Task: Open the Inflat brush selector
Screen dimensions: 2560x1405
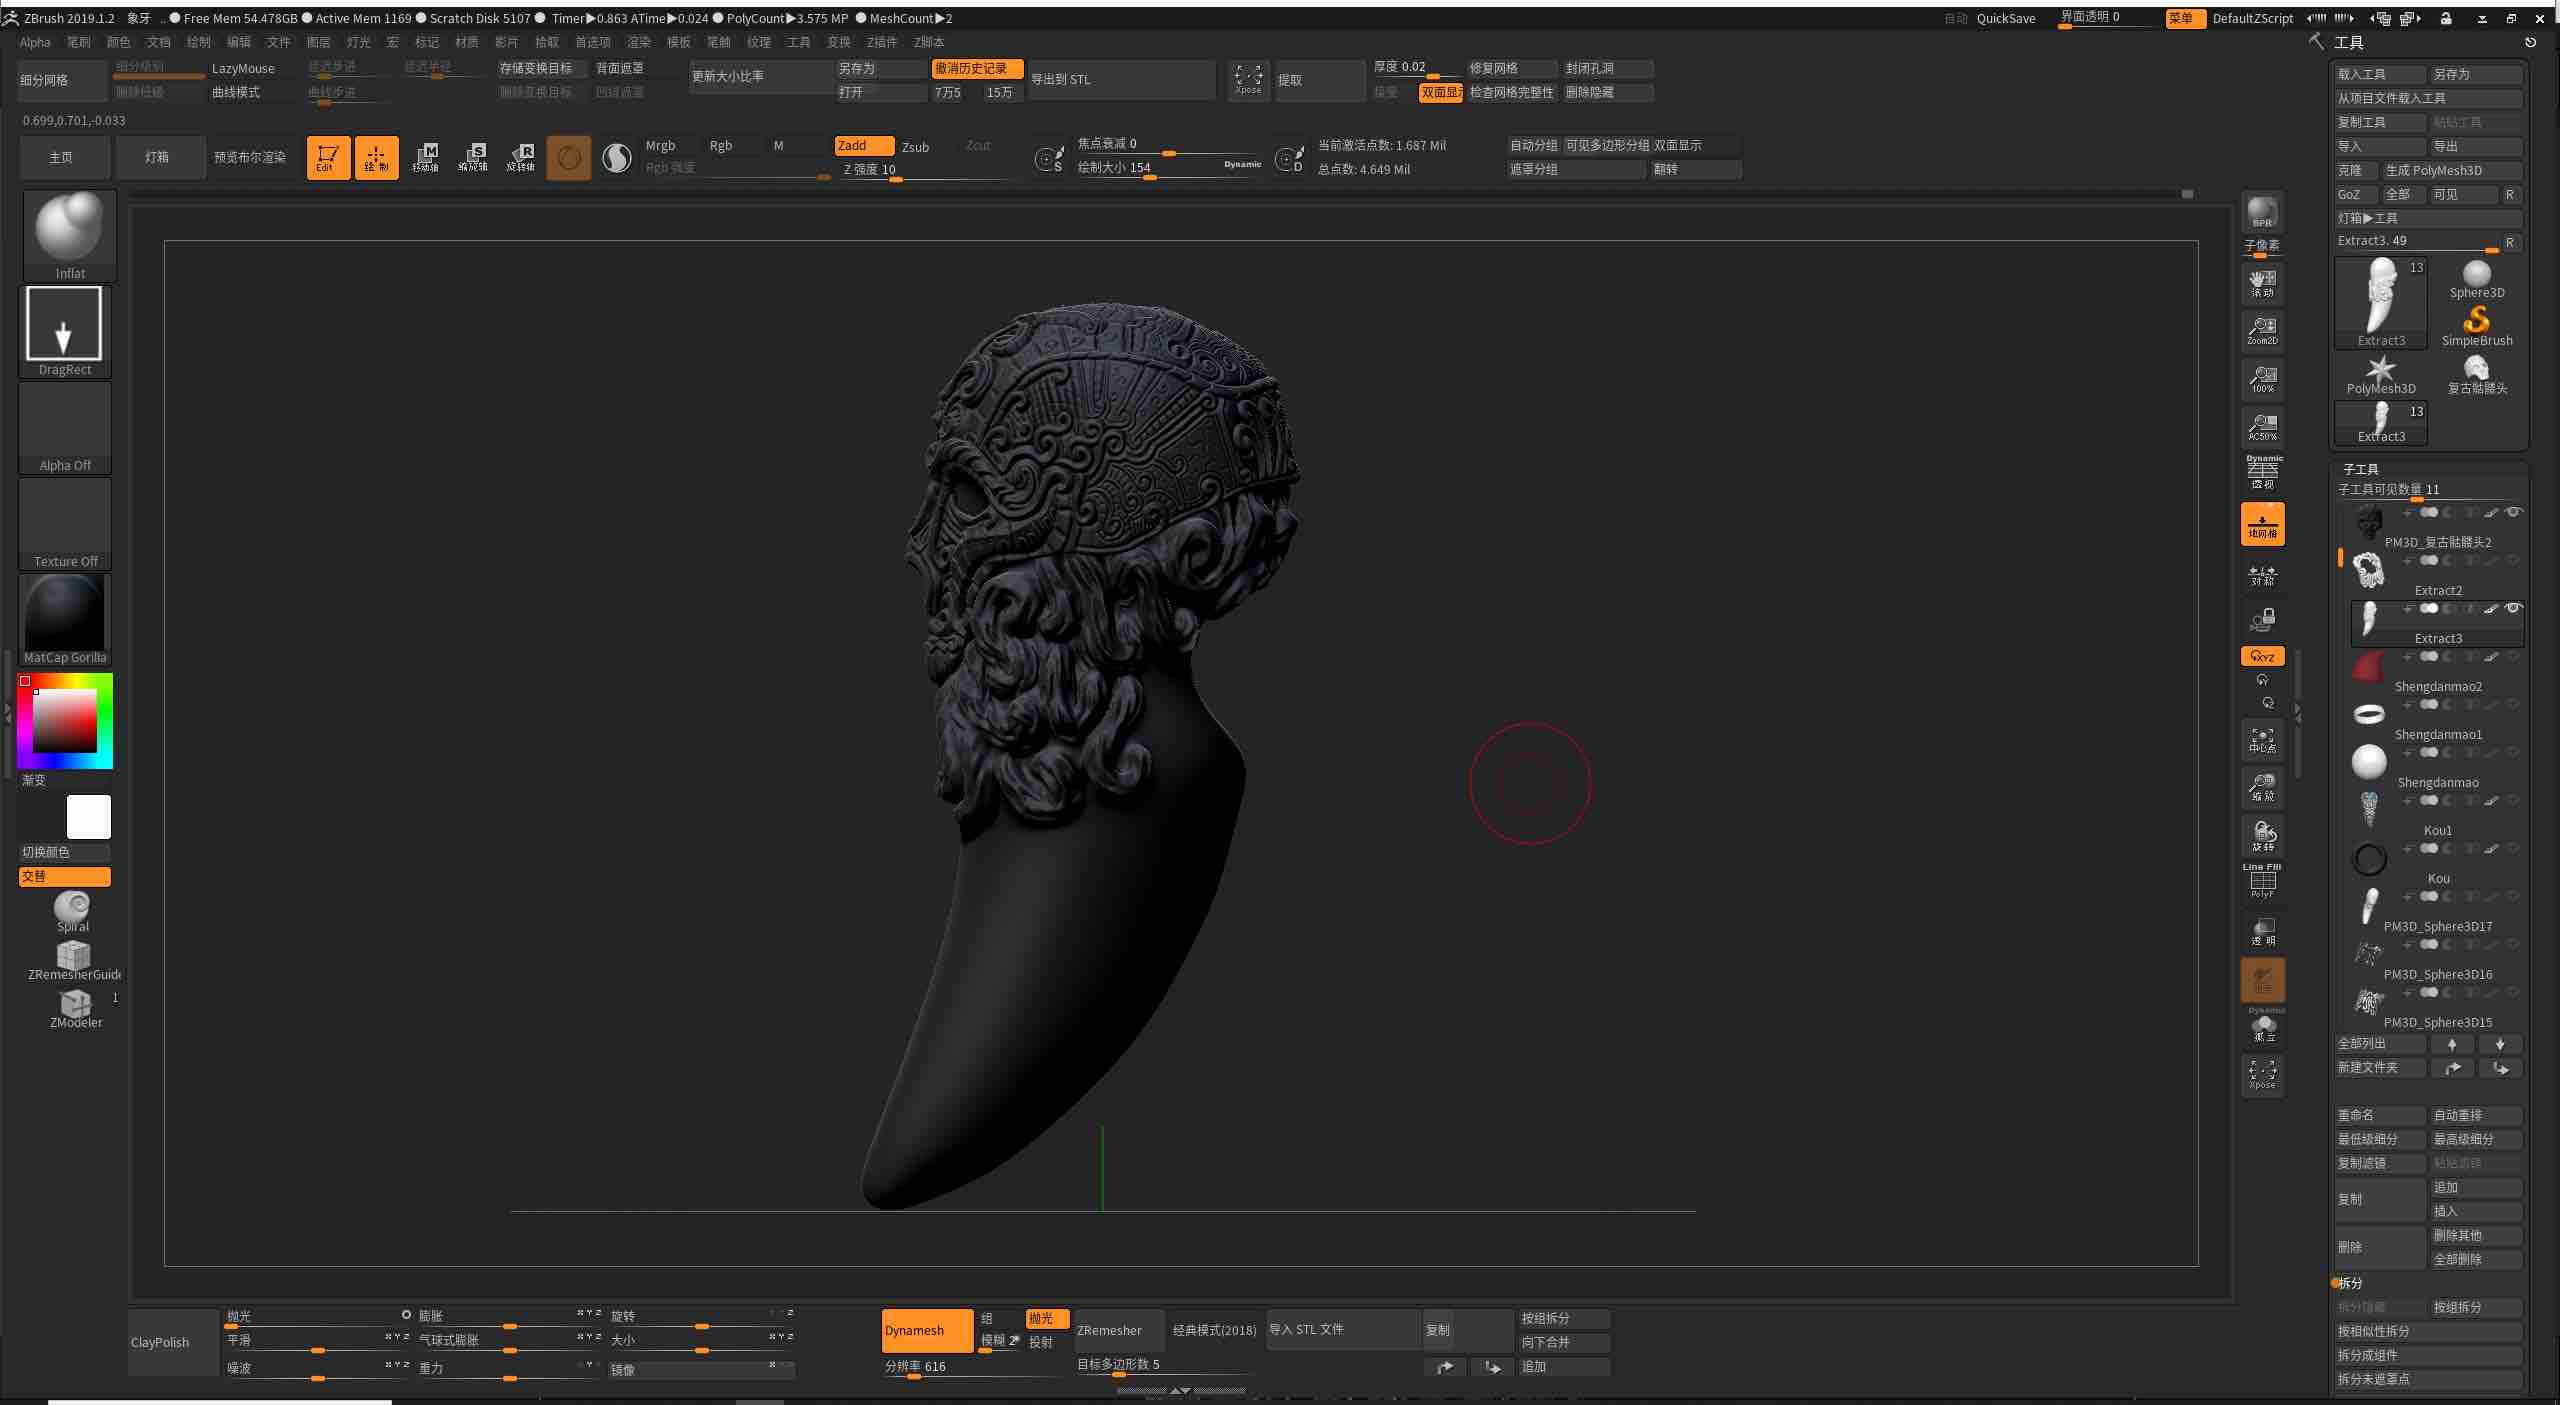Action: click(69, 228)
